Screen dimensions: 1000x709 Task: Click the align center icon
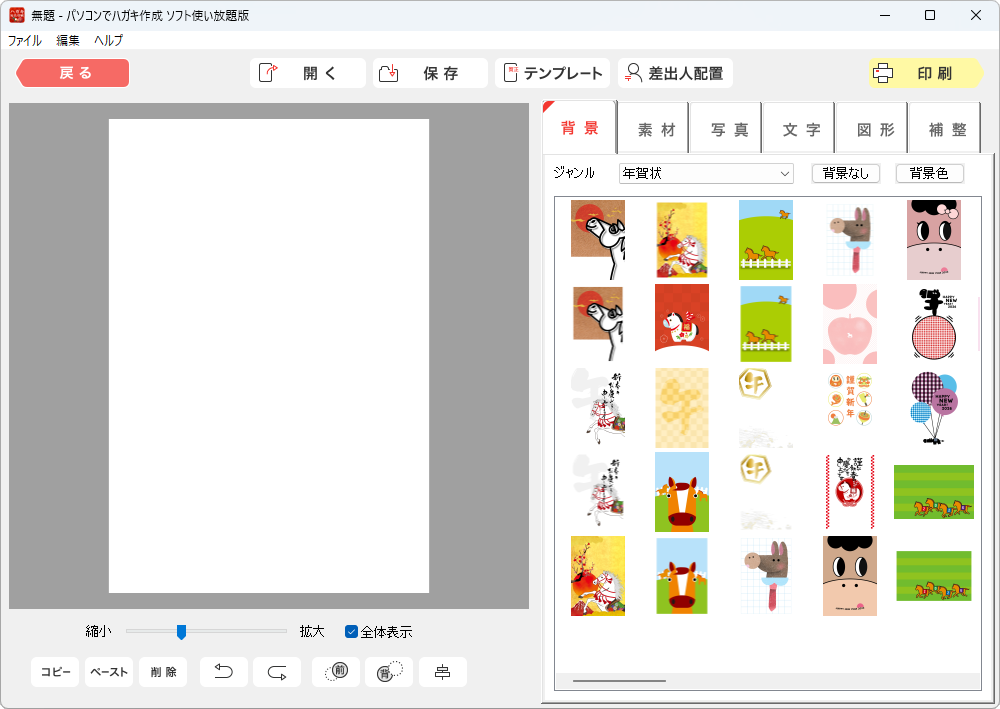[x=442, y=672]
